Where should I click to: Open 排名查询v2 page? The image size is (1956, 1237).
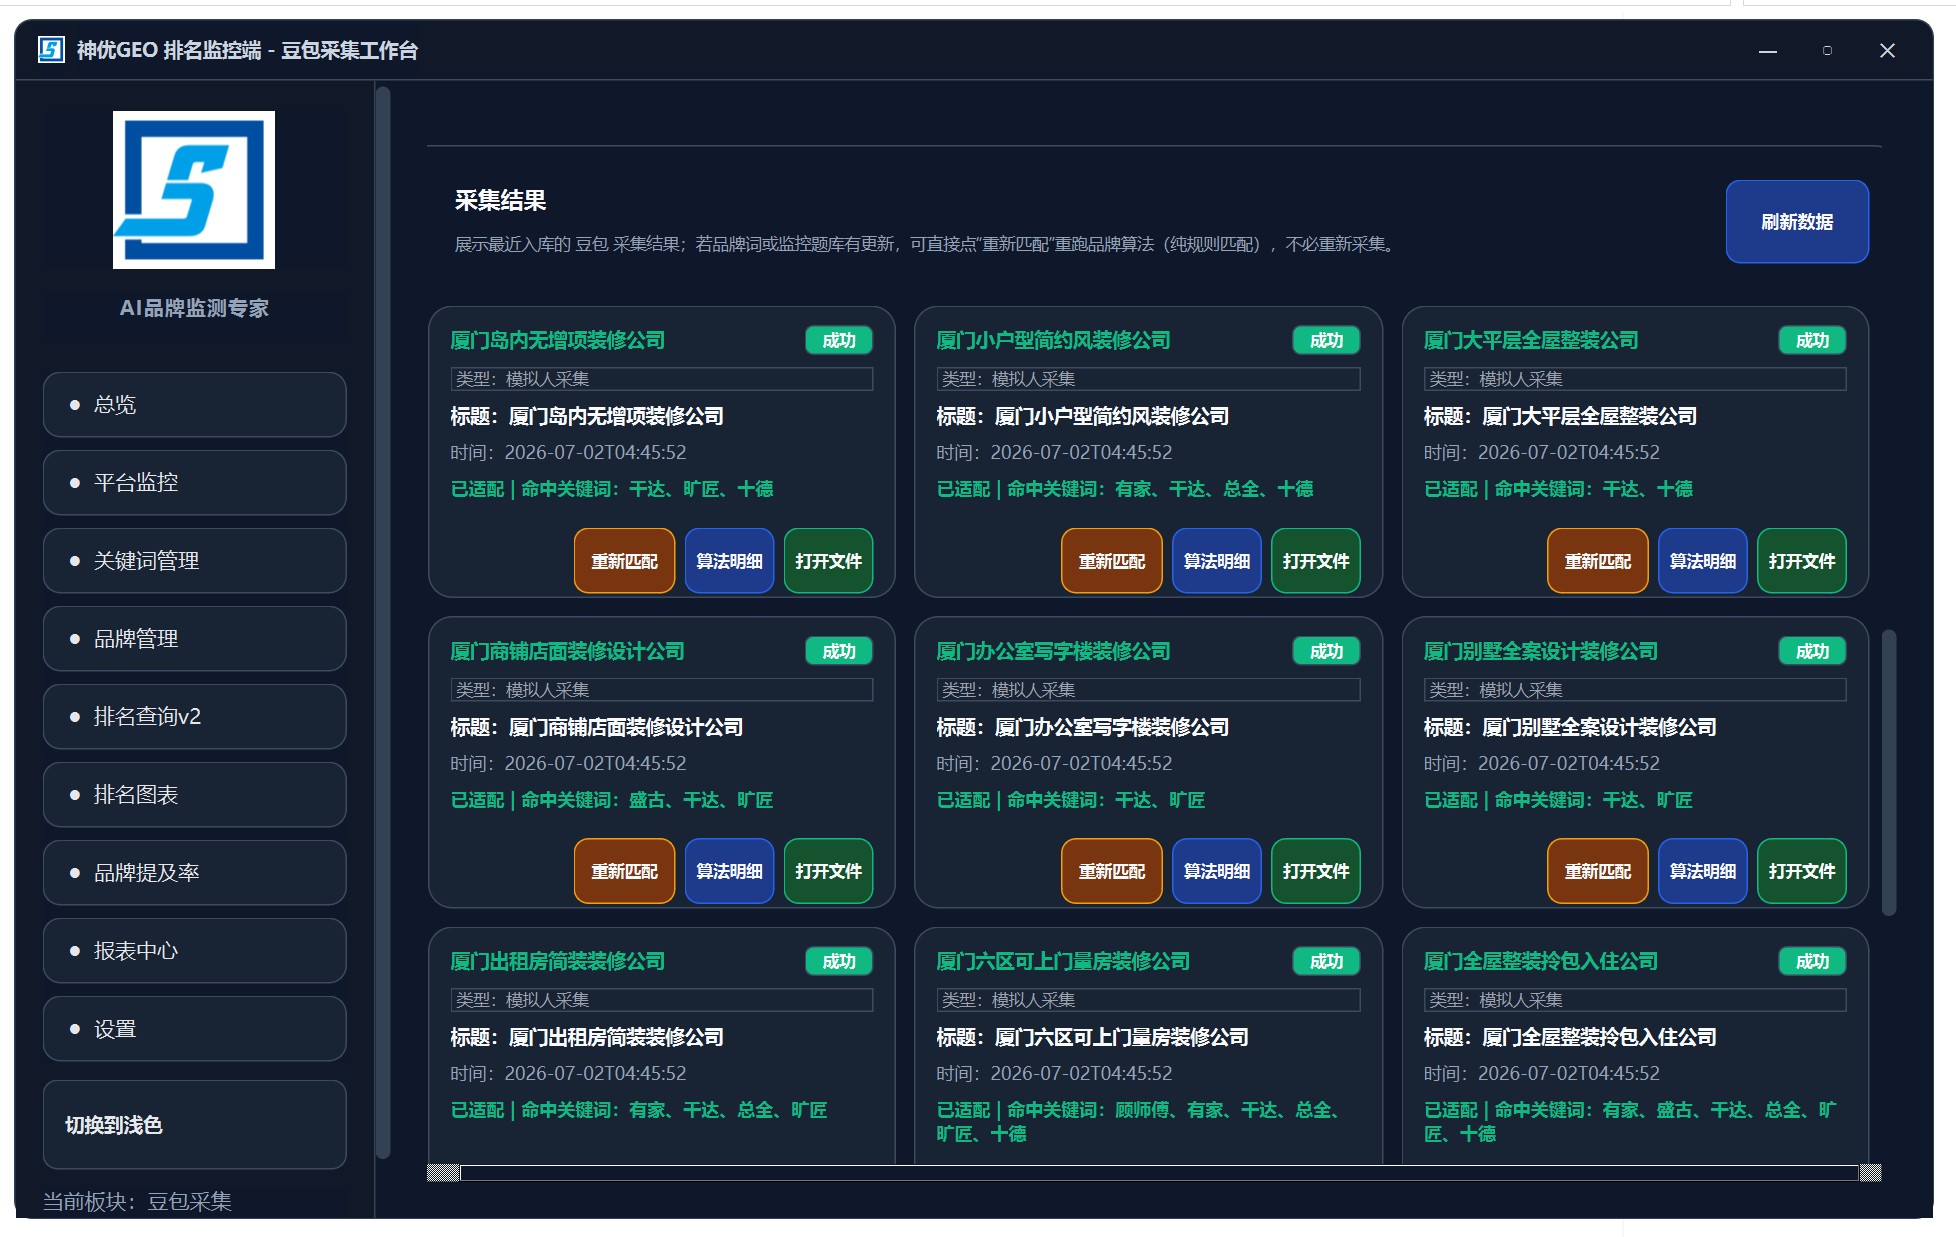point(195,716)
